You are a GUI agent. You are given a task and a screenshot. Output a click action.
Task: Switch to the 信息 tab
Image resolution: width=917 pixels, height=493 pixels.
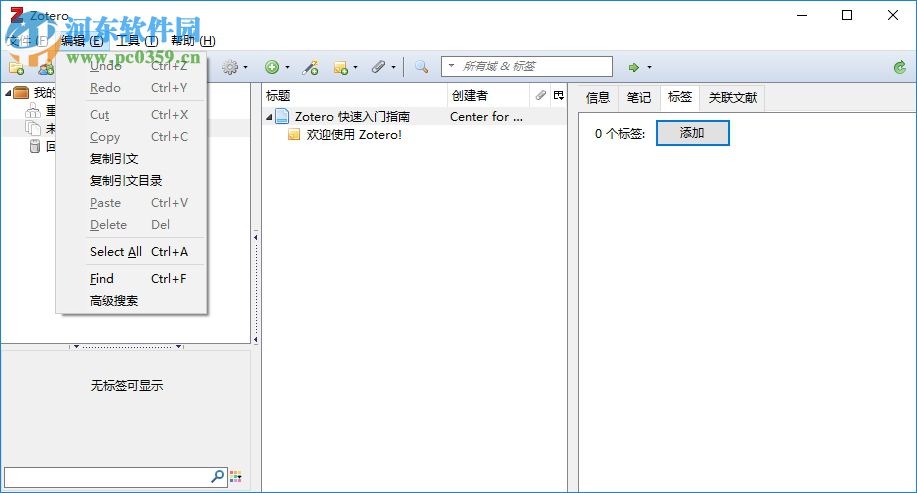pyautogui.click(x=598, y=98)
